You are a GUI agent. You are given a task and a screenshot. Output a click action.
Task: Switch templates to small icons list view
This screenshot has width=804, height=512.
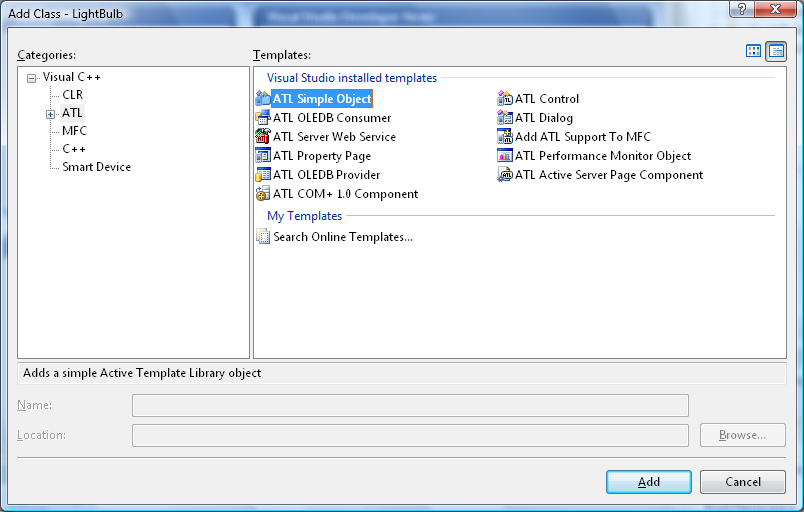point(776,51)
